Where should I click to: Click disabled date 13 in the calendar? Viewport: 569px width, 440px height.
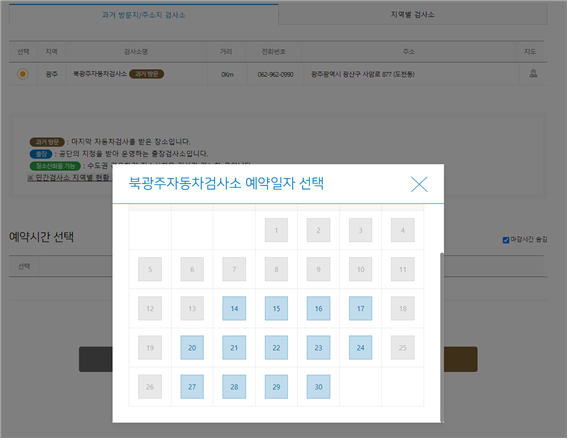pyautogui.click(x=193, y=309)
